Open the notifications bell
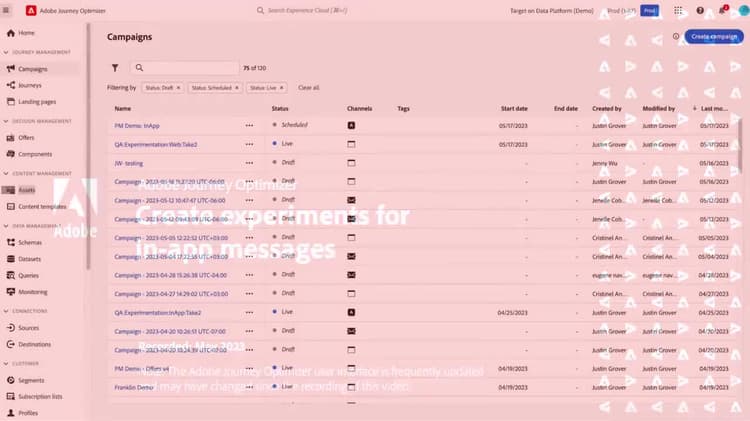 [x=722, y=11]
